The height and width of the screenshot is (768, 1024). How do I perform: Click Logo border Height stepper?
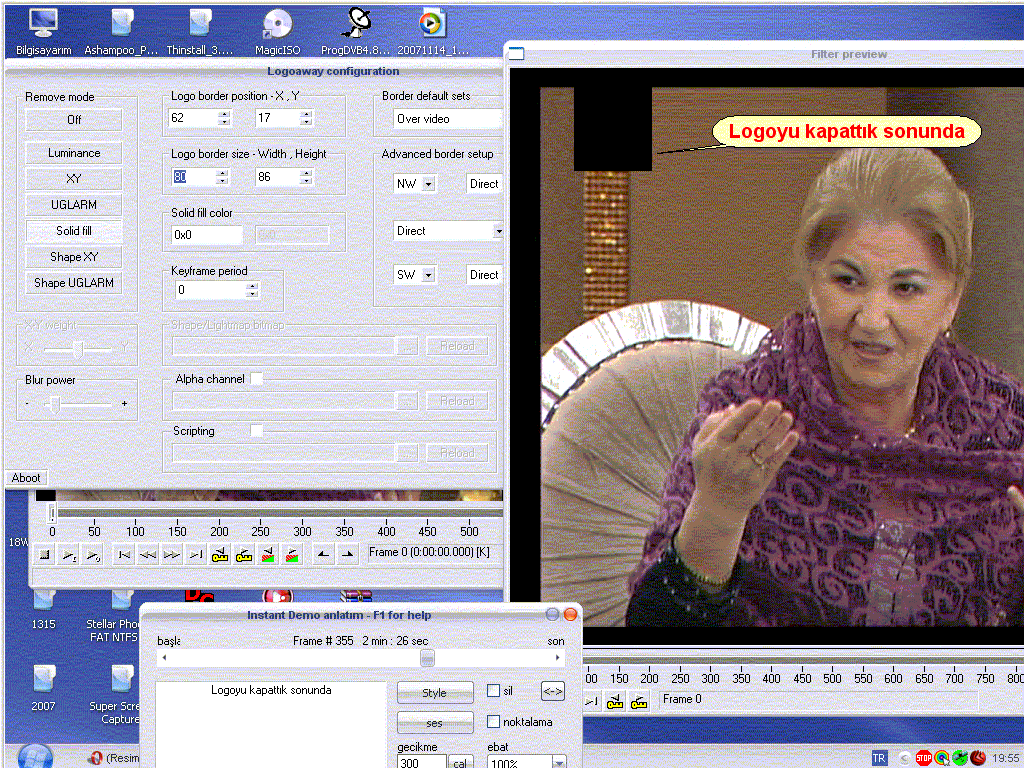306,177
